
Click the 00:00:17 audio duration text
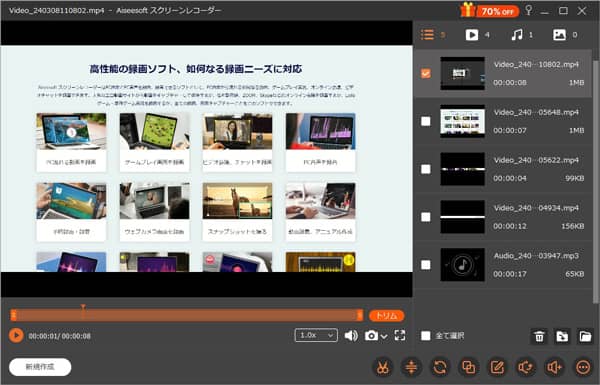(510, 274)
